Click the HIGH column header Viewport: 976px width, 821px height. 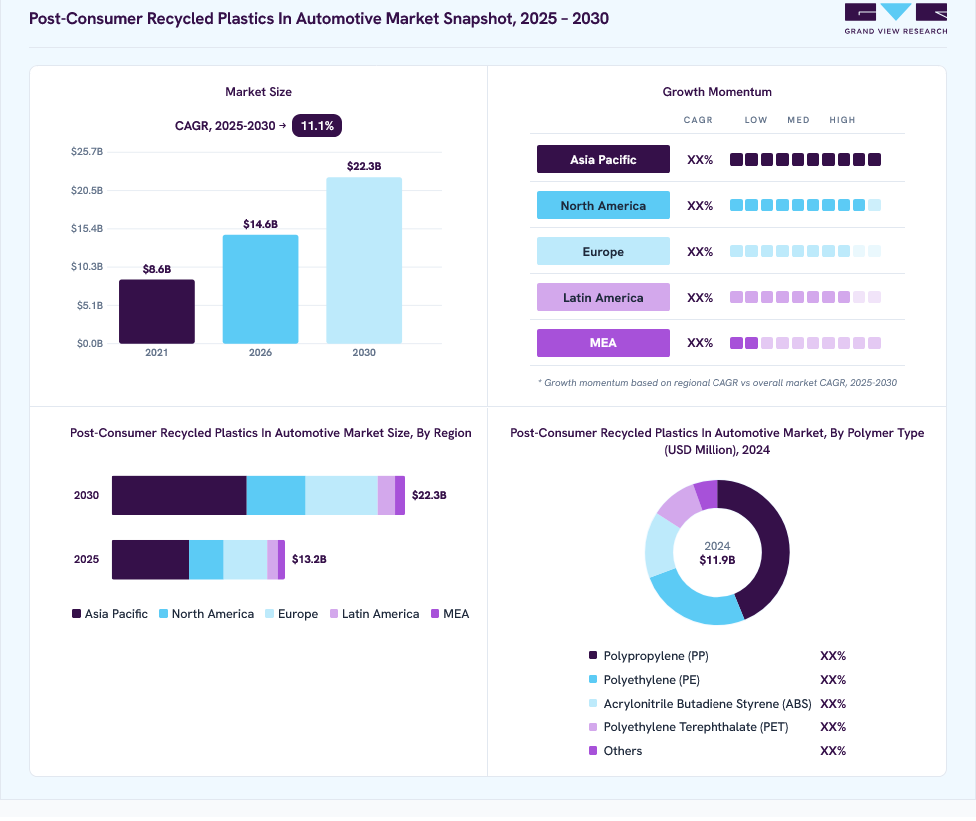click(x=842, y=120)
